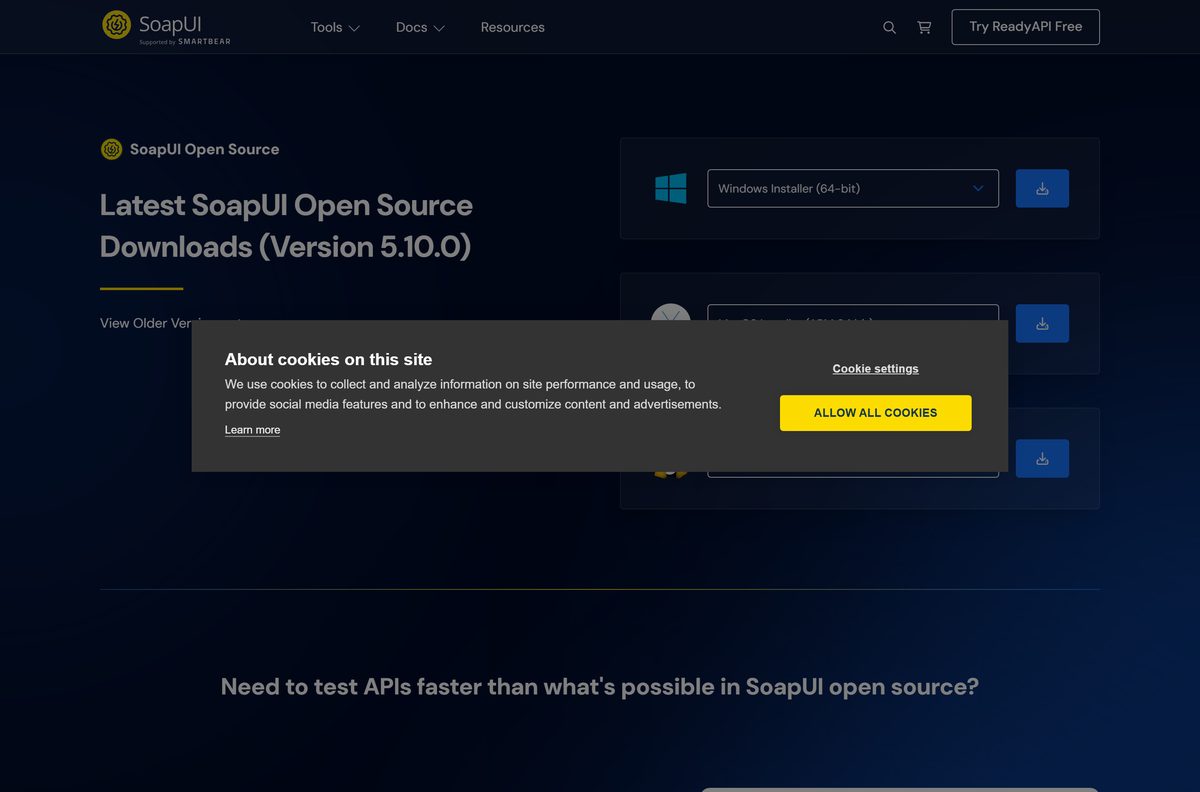Open the shopping cart icon
Image resolution: width=1200 pixels, height=792 pixels.
click(924, 28)
